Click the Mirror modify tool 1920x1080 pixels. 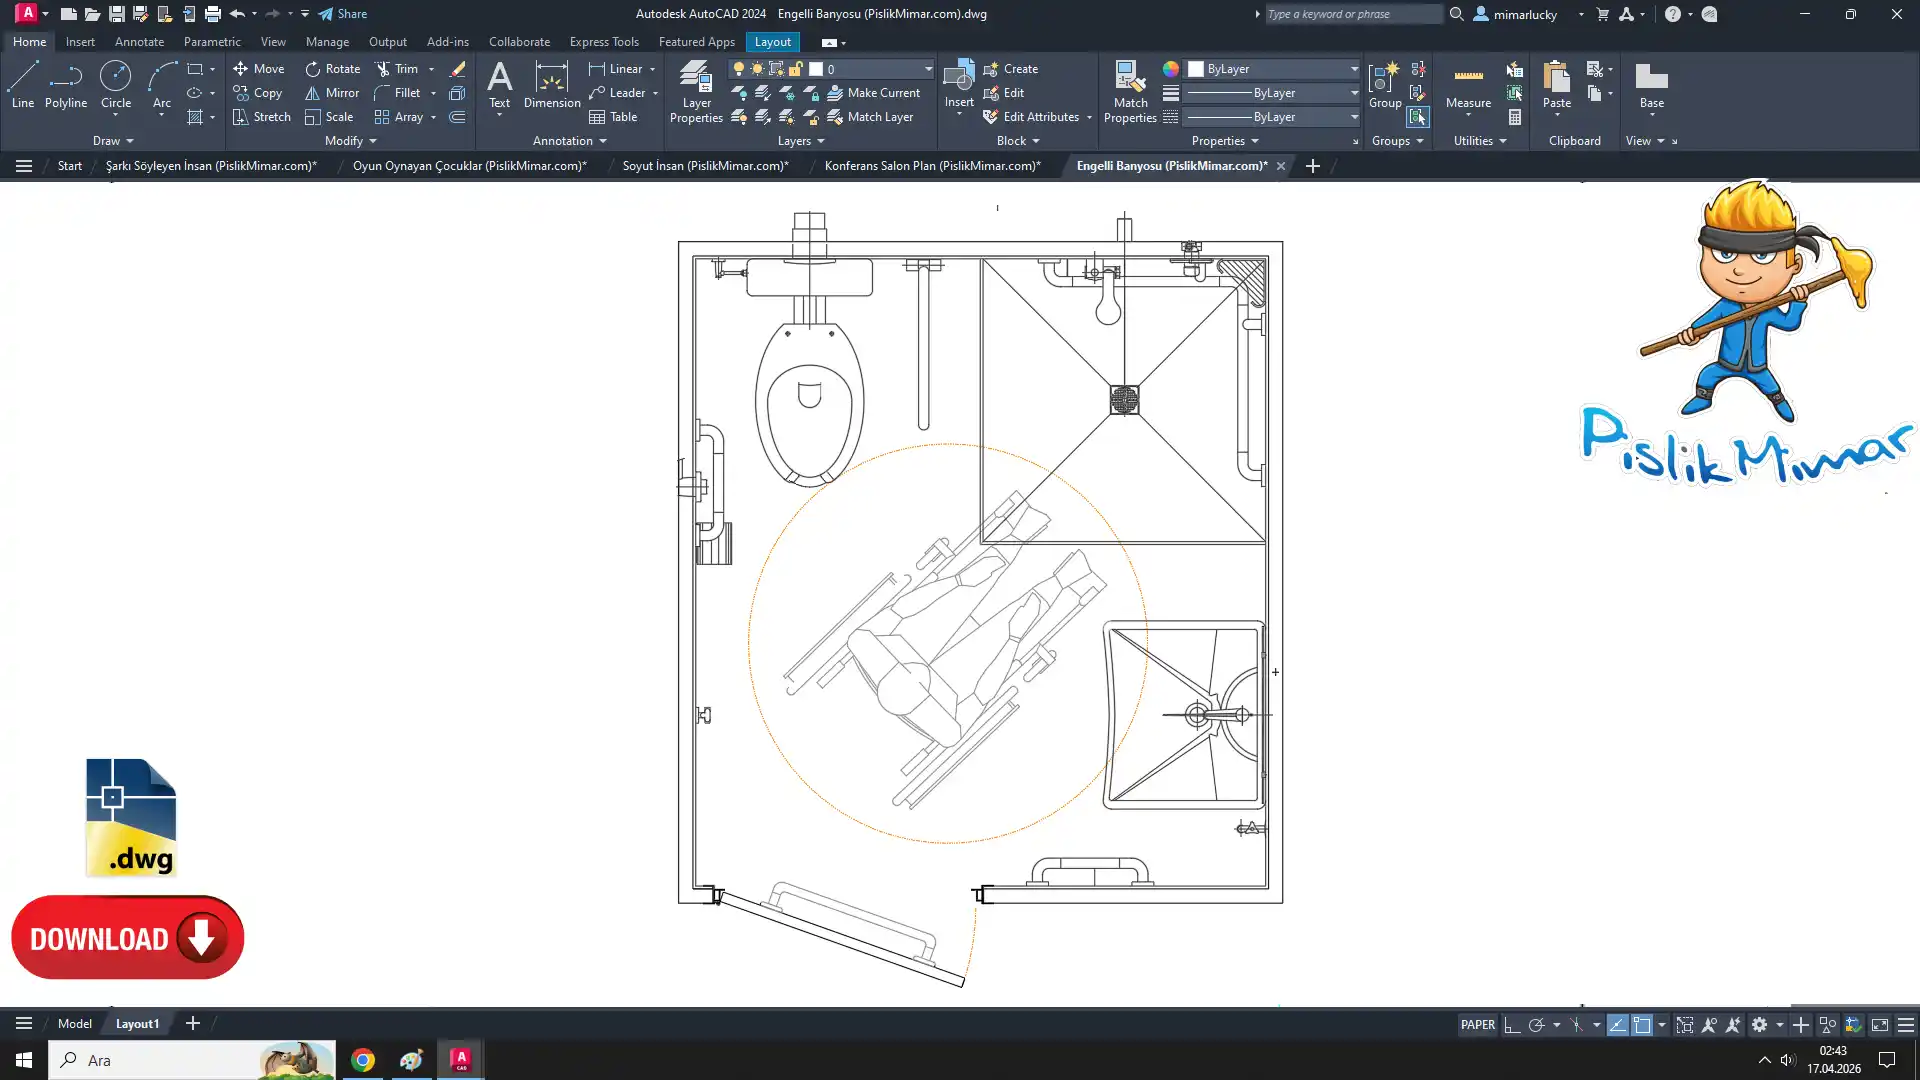(331, 93)
